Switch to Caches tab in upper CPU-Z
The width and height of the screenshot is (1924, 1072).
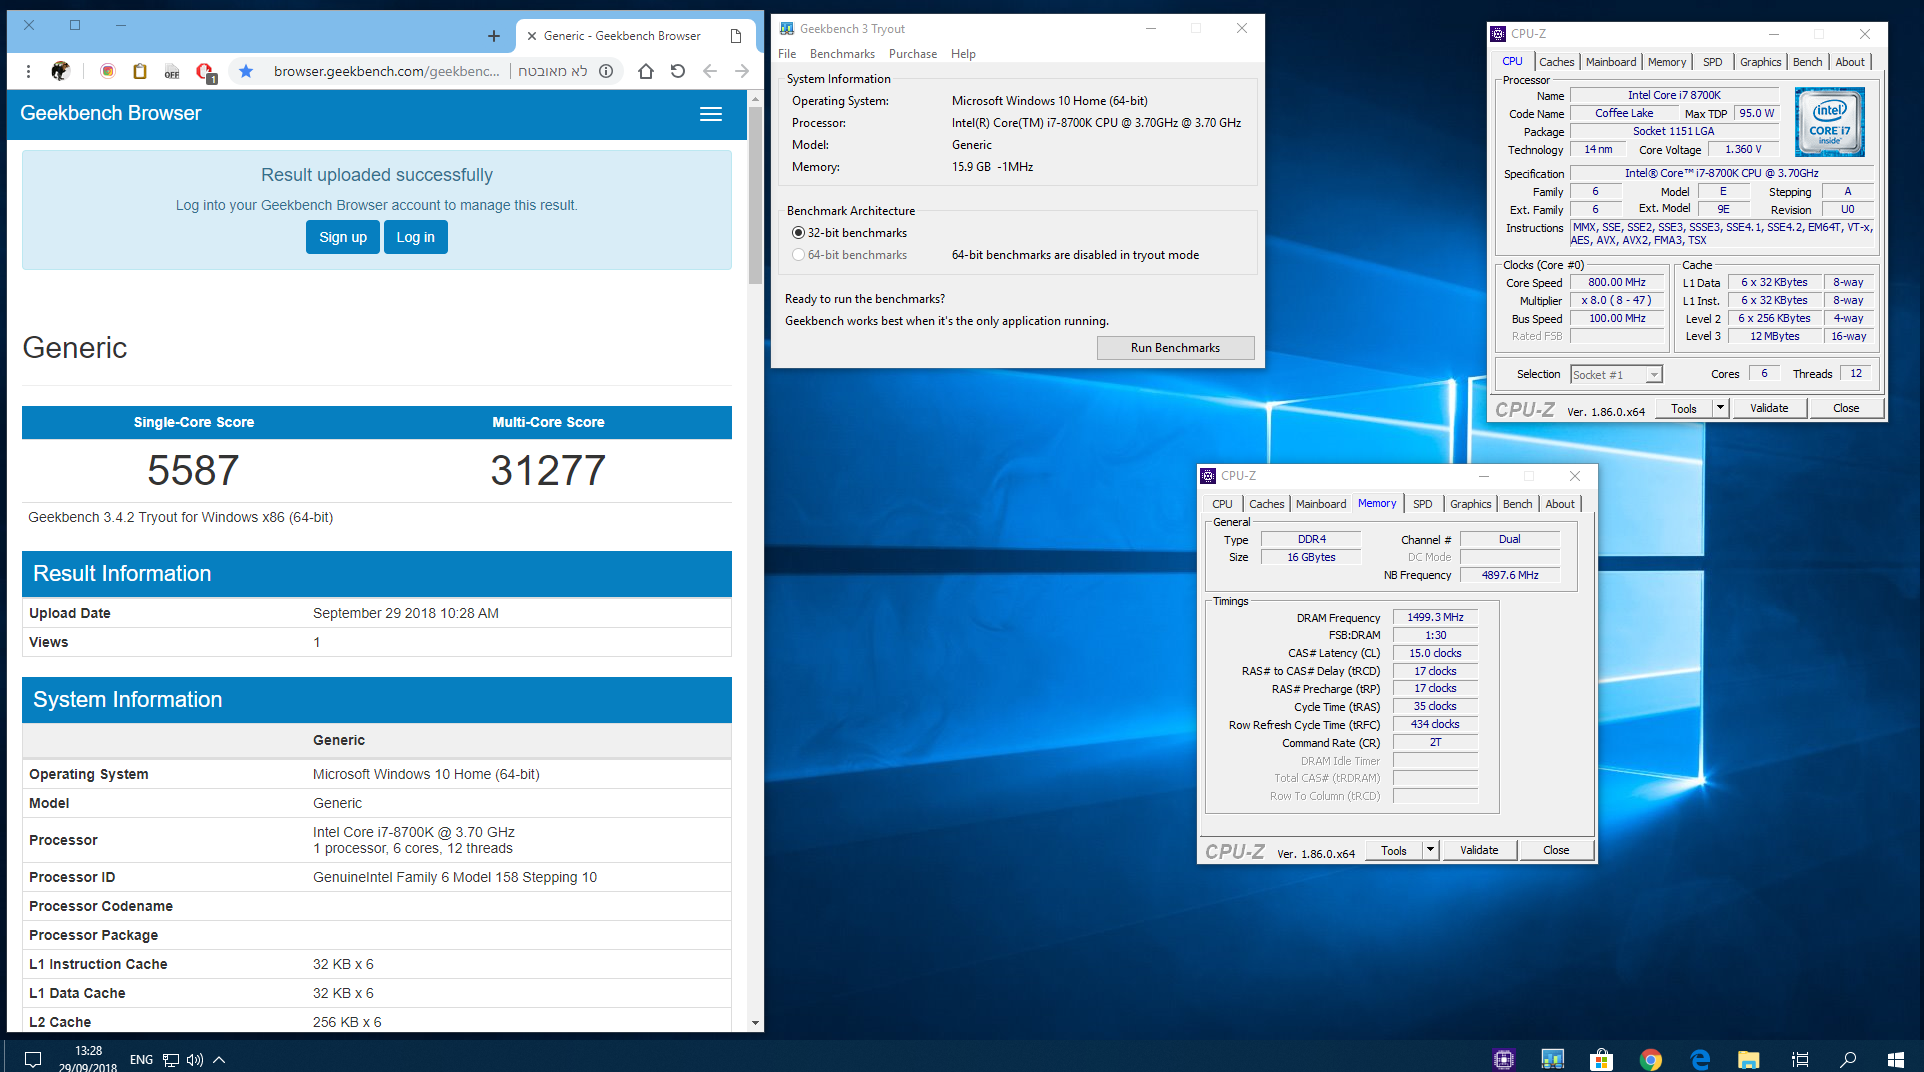[1557, 62]
